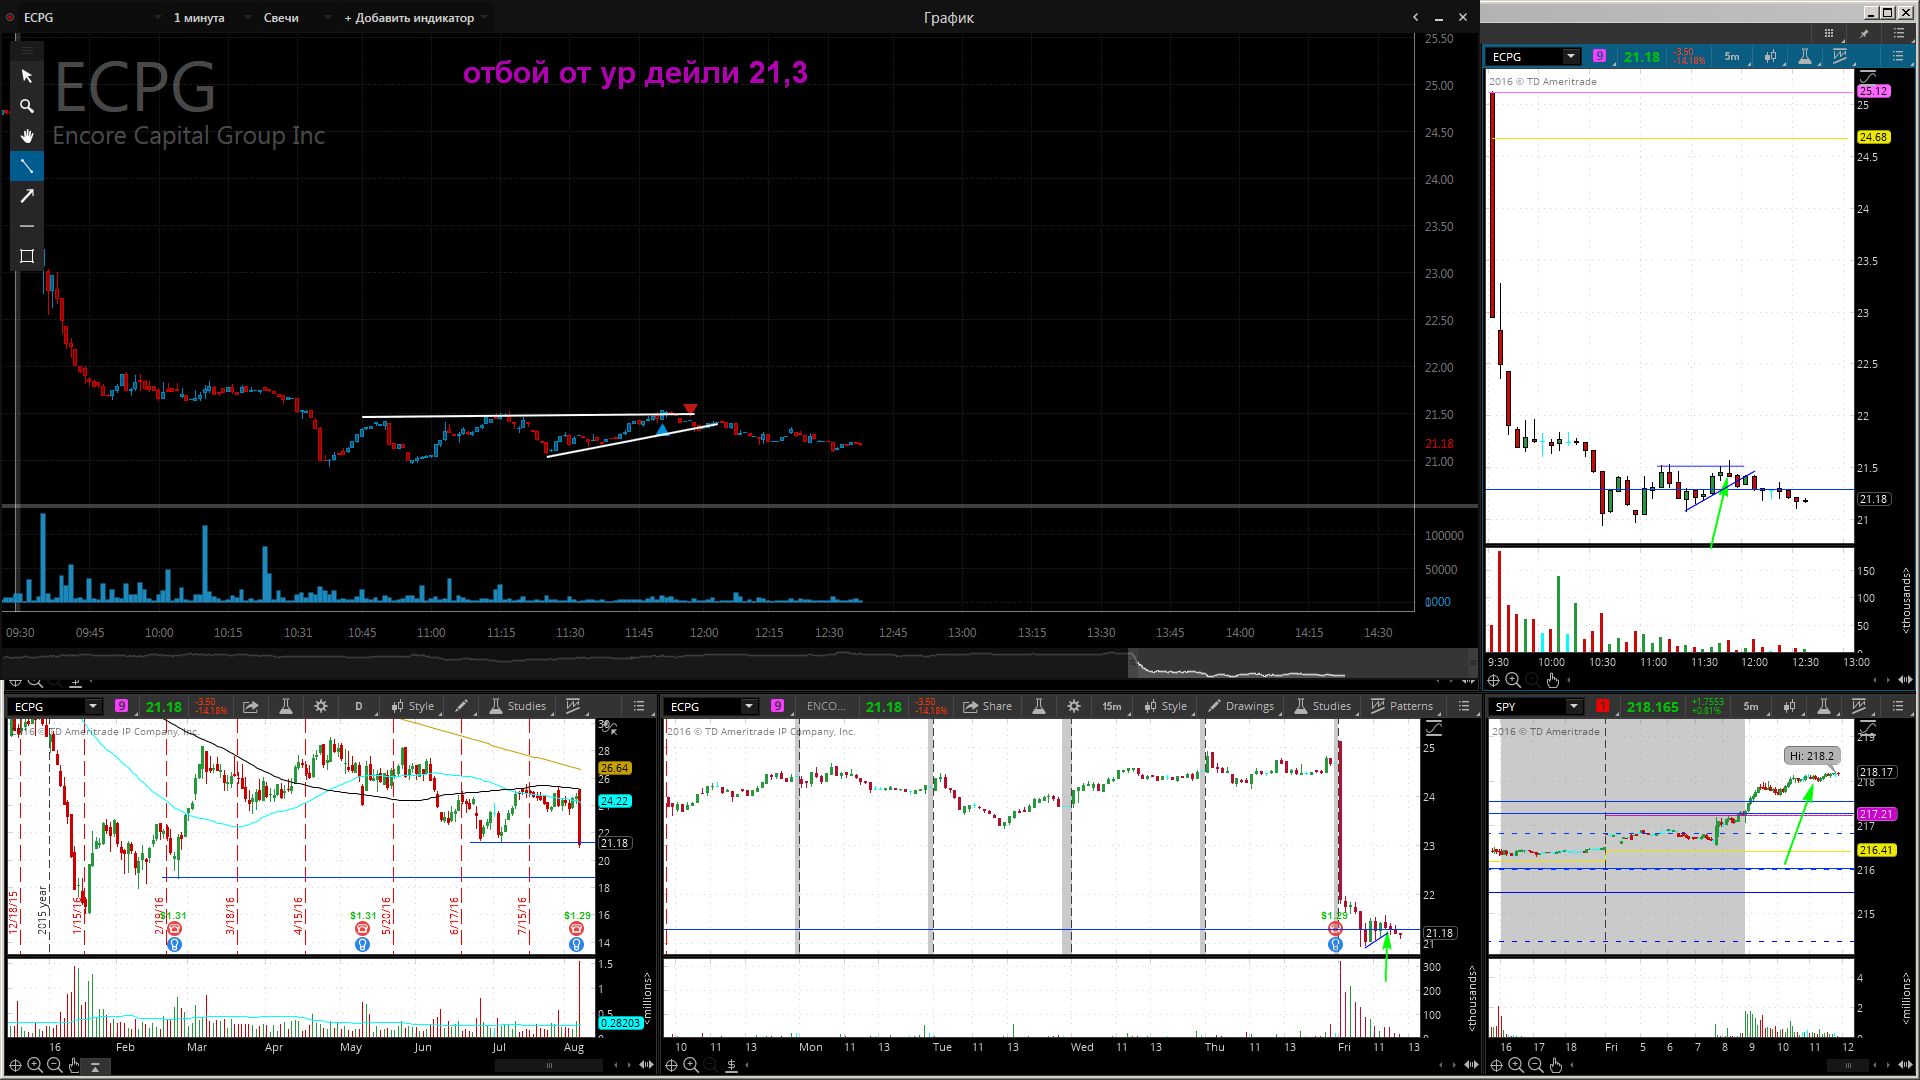This screenshot has height=1080, width=1920.
Task: Select the hand pan tool in main chart
Action: point(27,136)
